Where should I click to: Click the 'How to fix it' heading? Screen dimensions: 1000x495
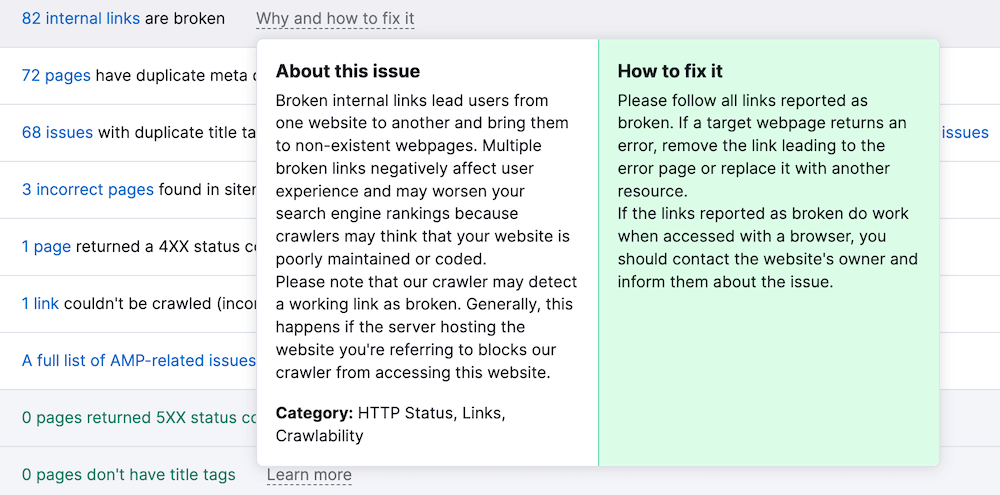tap(670, 71)
